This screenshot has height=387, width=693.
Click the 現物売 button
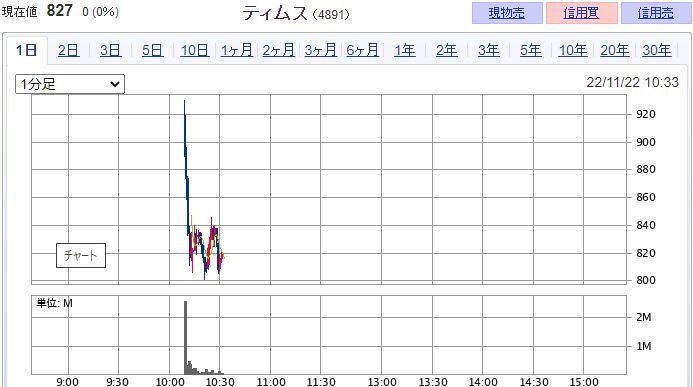(x=507, y=13)
